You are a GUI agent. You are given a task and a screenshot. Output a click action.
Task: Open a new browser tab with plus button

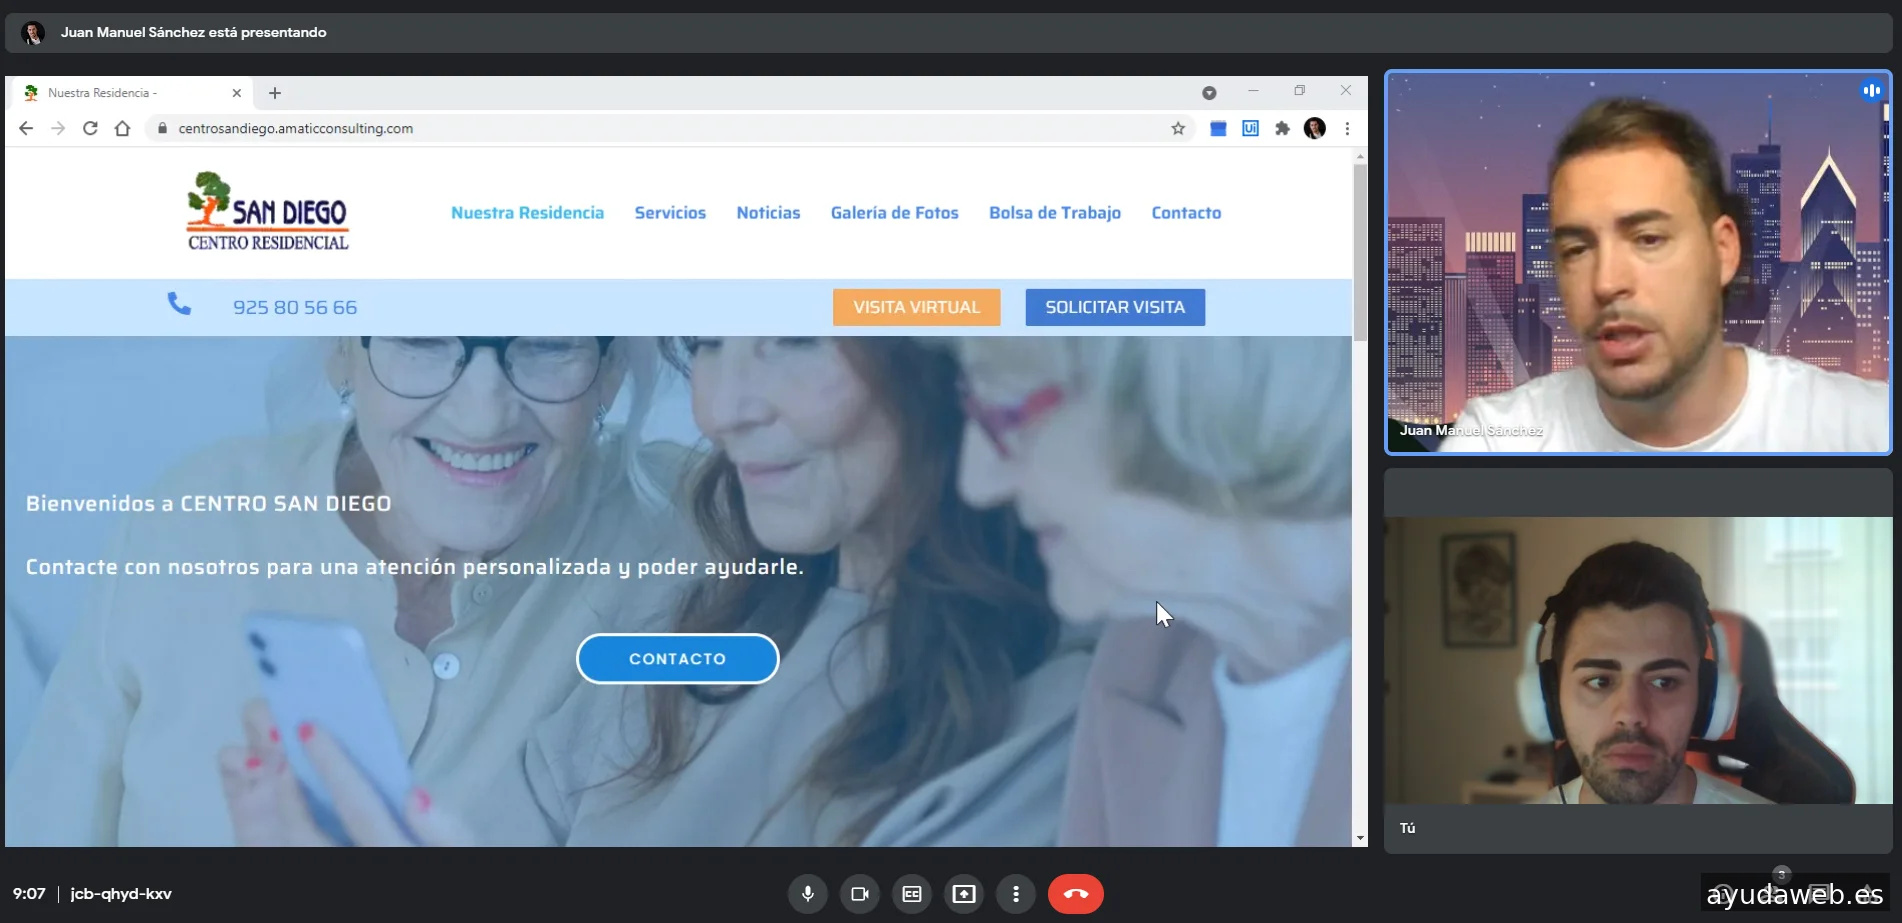(275, 93)
